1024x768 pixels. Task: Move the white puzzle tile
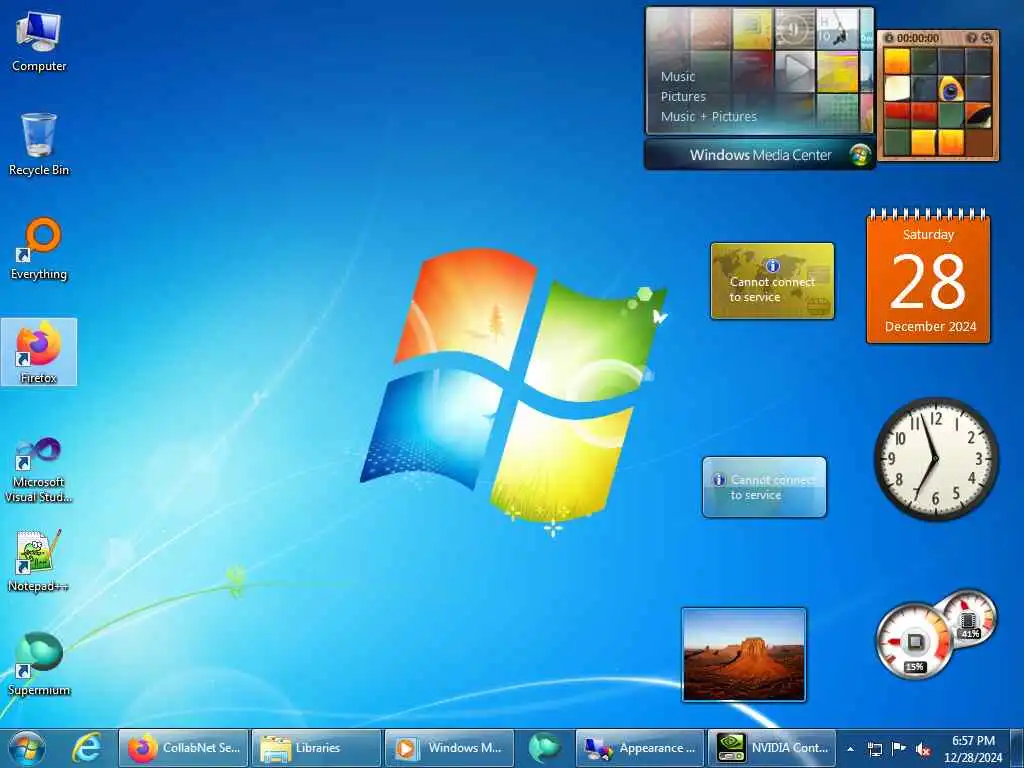tap(897, 89)
